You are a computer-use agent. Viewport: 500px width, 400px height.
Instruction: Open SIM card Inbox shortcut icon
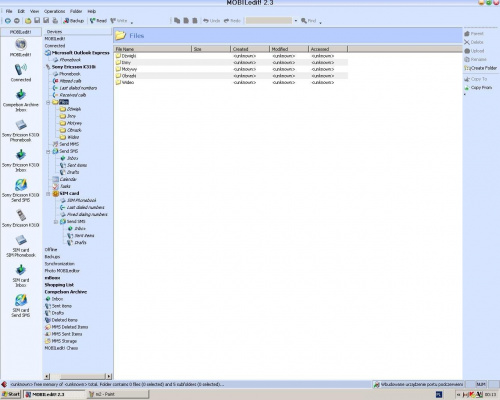21,276
